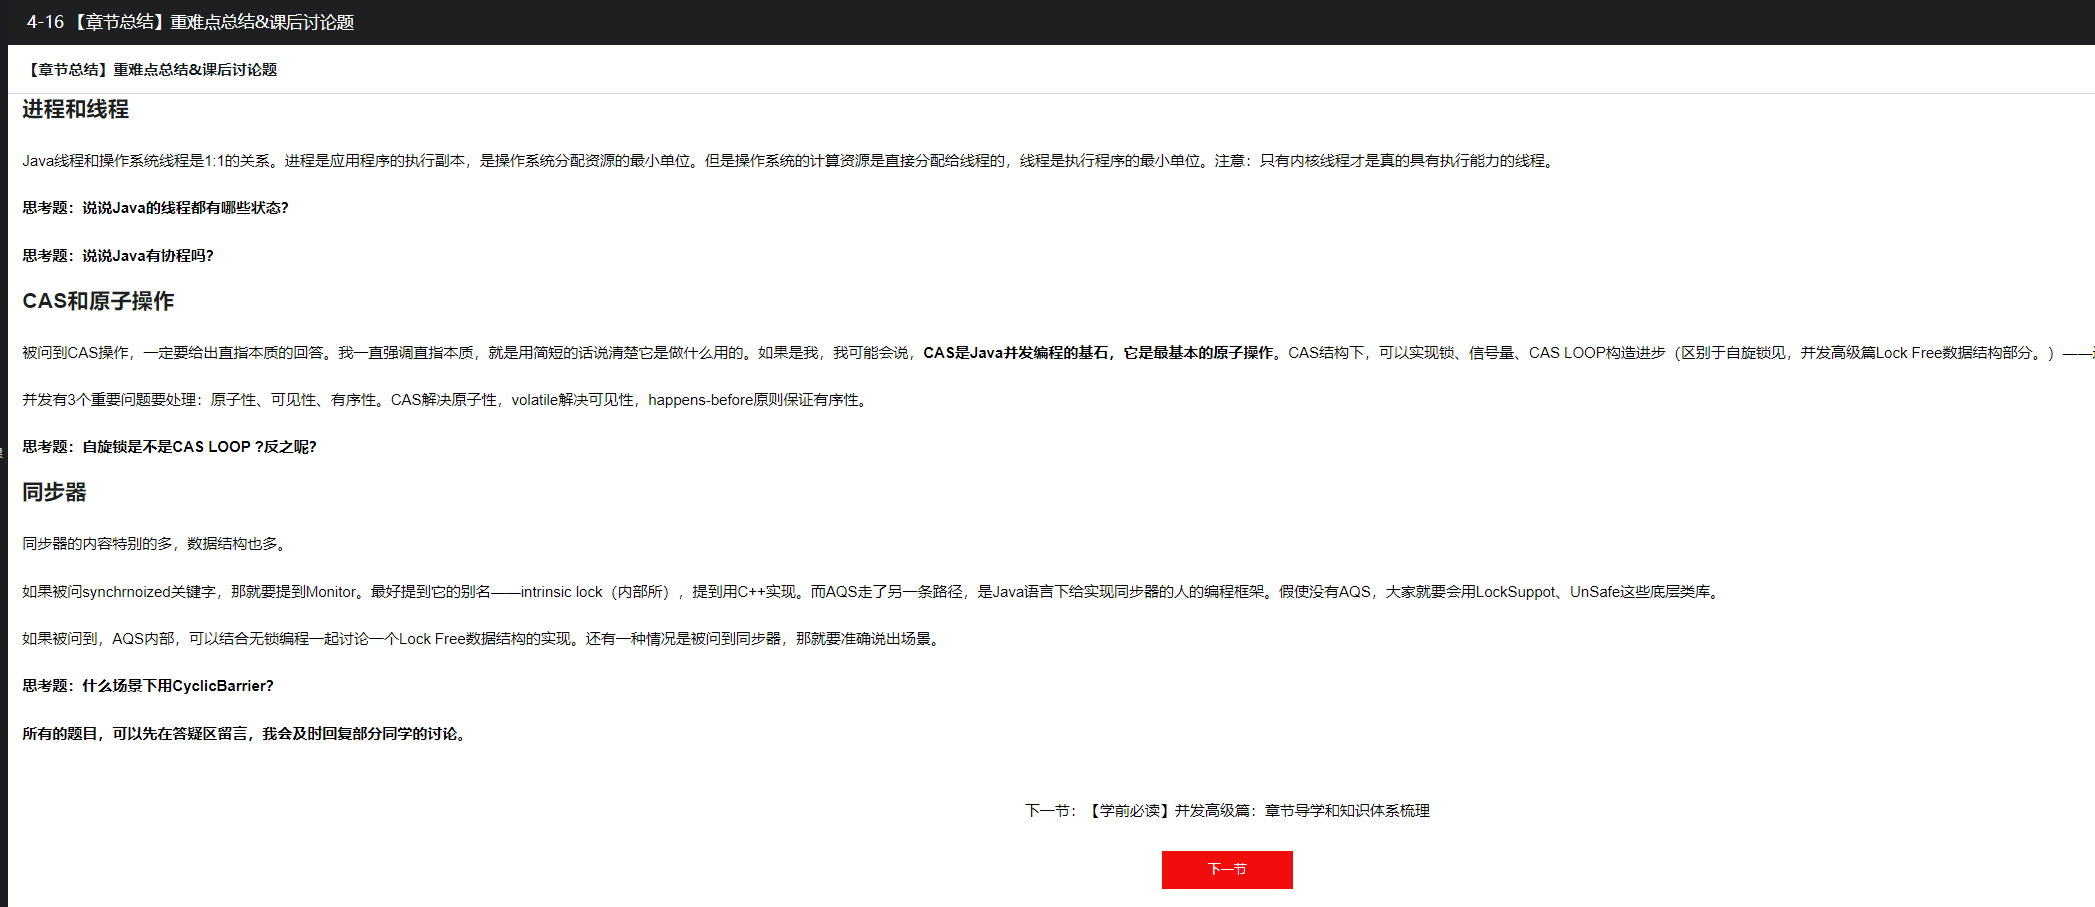Screen dimensions: 2095x907
Task: Click the white sub-header 【章节总结】重难点总结&课后讨论题
Action: pyautogui.click(x=150, y=69)
